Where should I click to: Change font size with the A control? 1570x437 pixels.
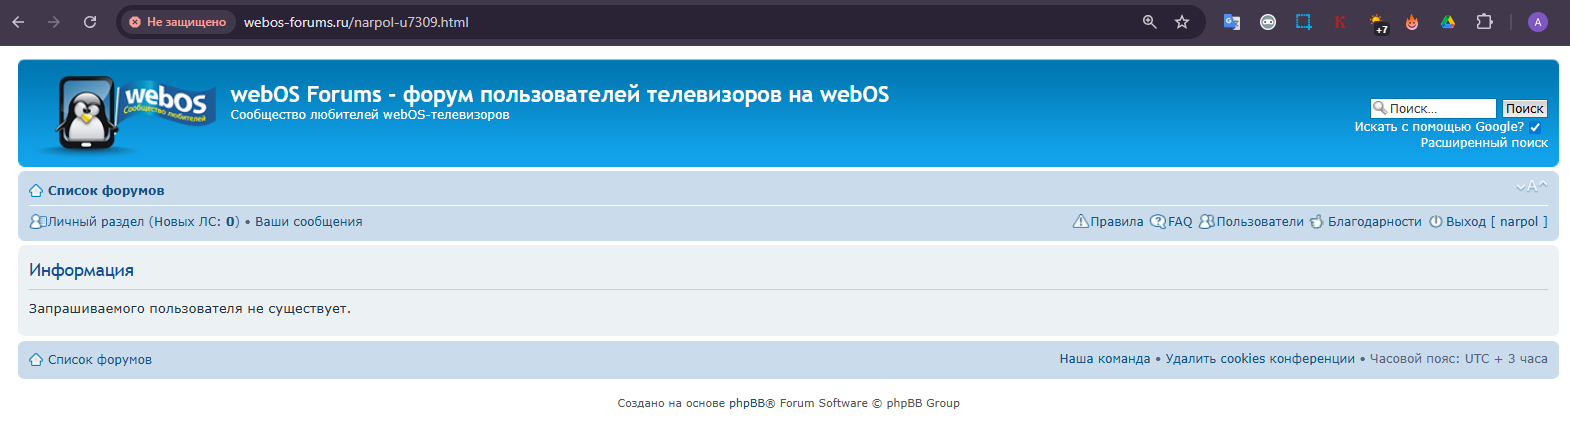pyautogui.click(x=1531, y=187)
